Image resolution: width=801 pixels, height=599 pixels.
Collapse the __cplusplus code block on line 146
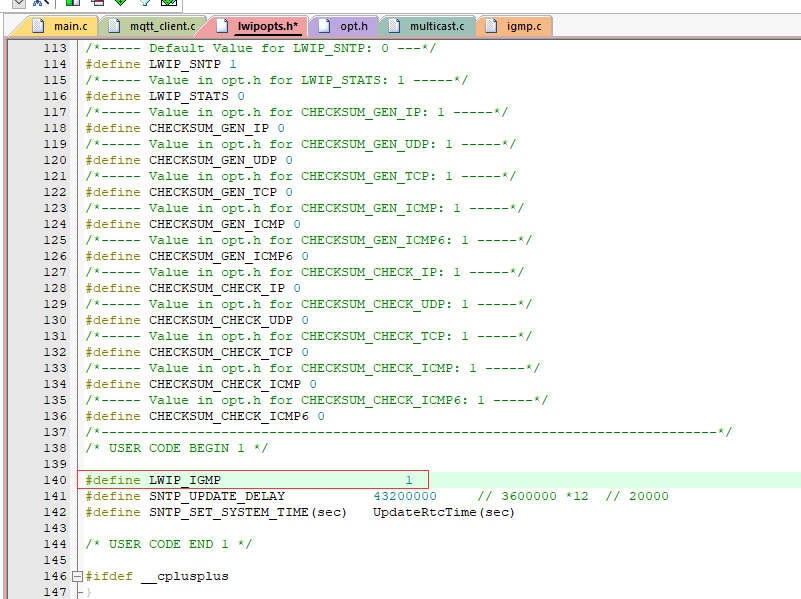[77, 575]
